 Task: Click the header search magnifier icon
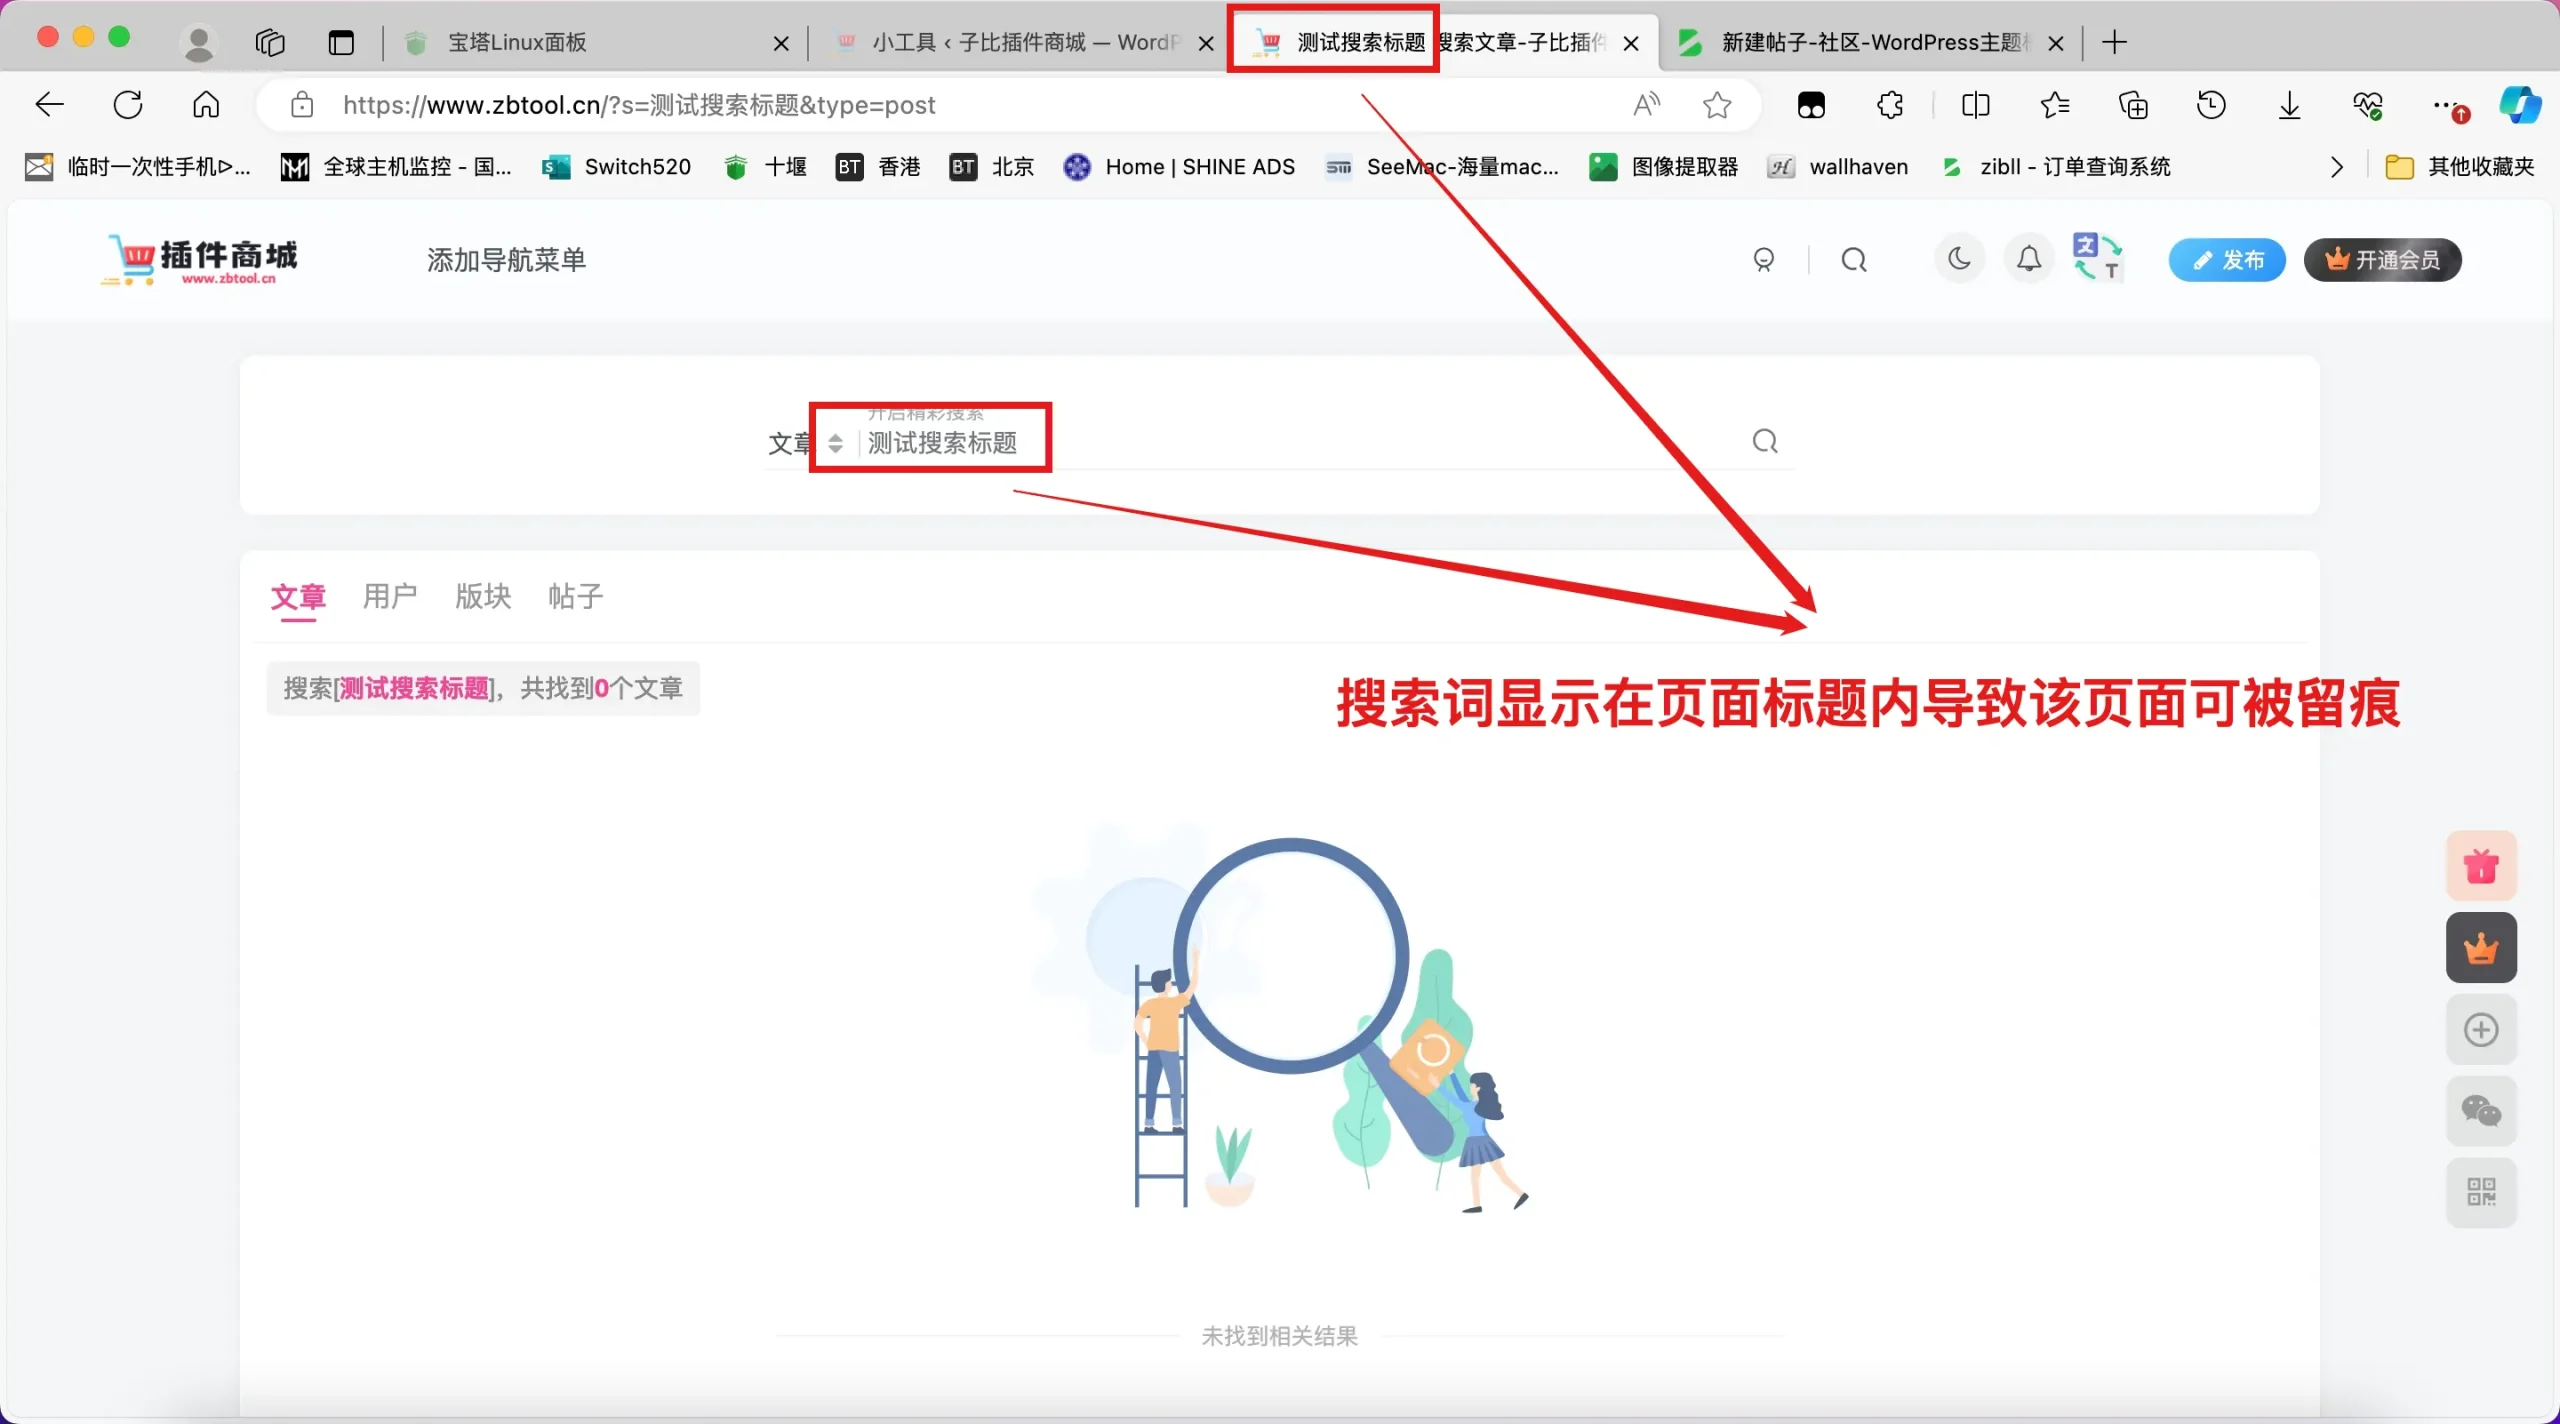click(1854, 260)
